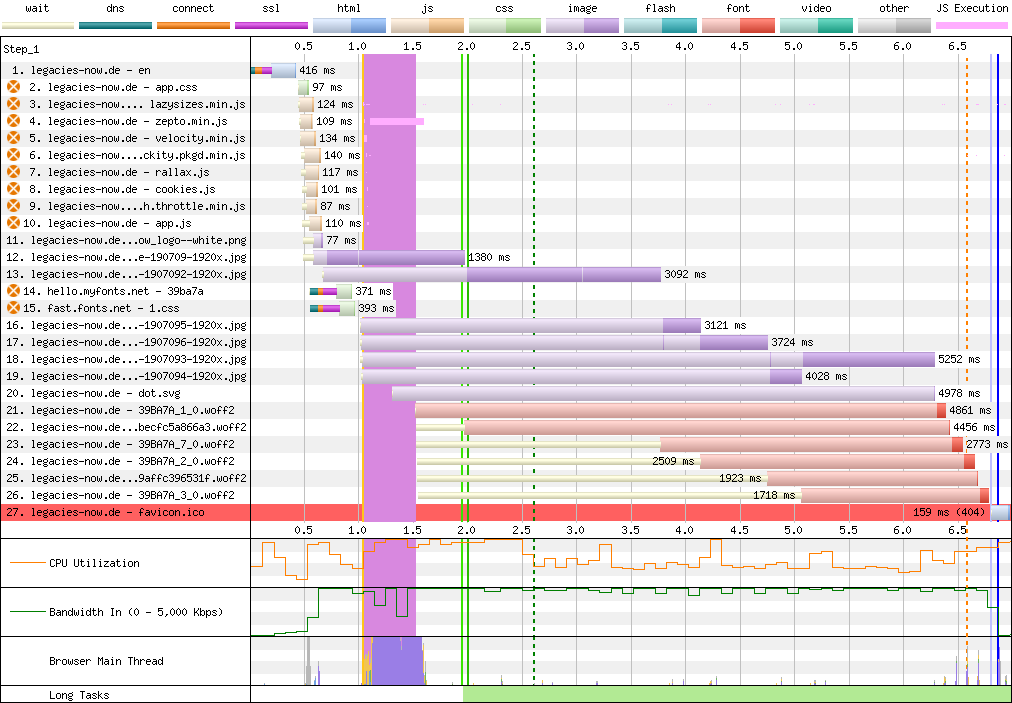Click the 159 ms (404) timing label
The width and height of the screenshot is (1012, 703).
point(949,512)
